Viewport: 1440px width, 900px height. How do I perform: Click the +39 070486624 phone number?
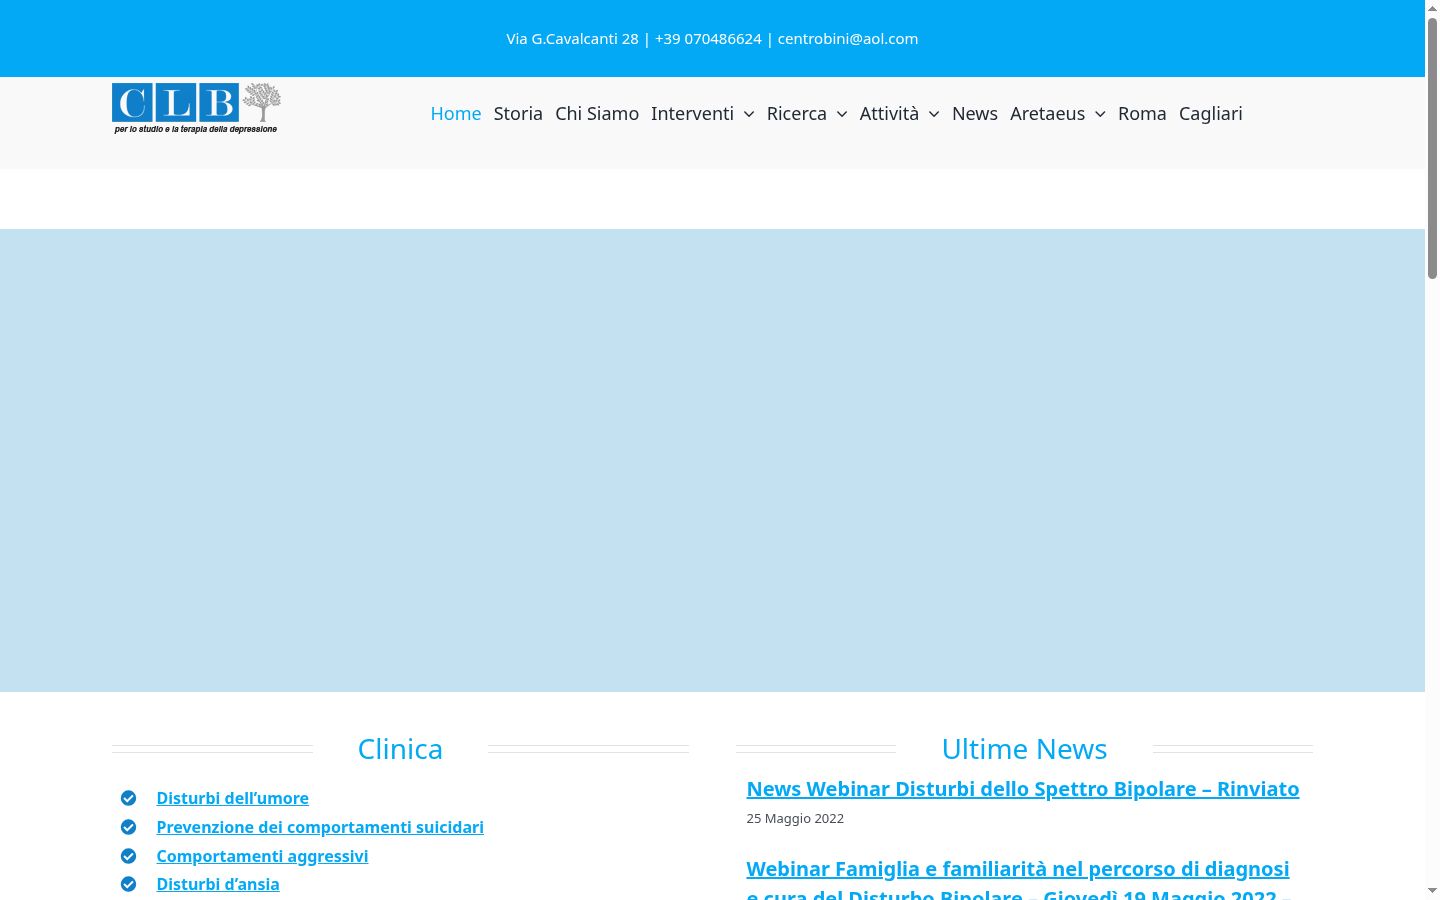click(x=708, y=39)
